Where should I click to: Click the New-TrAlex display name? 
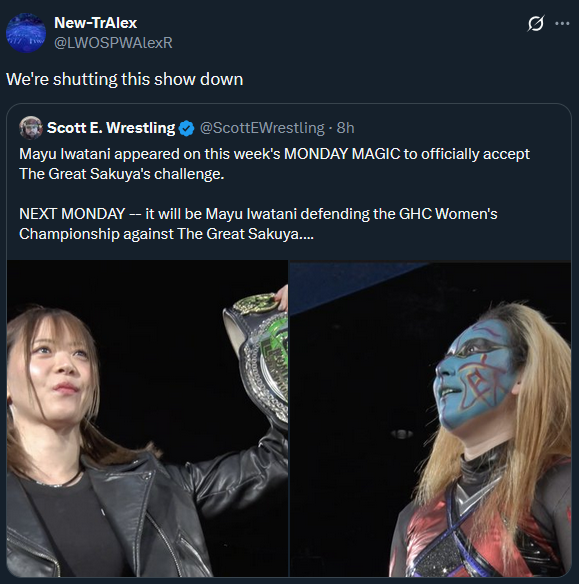point(95,23)
